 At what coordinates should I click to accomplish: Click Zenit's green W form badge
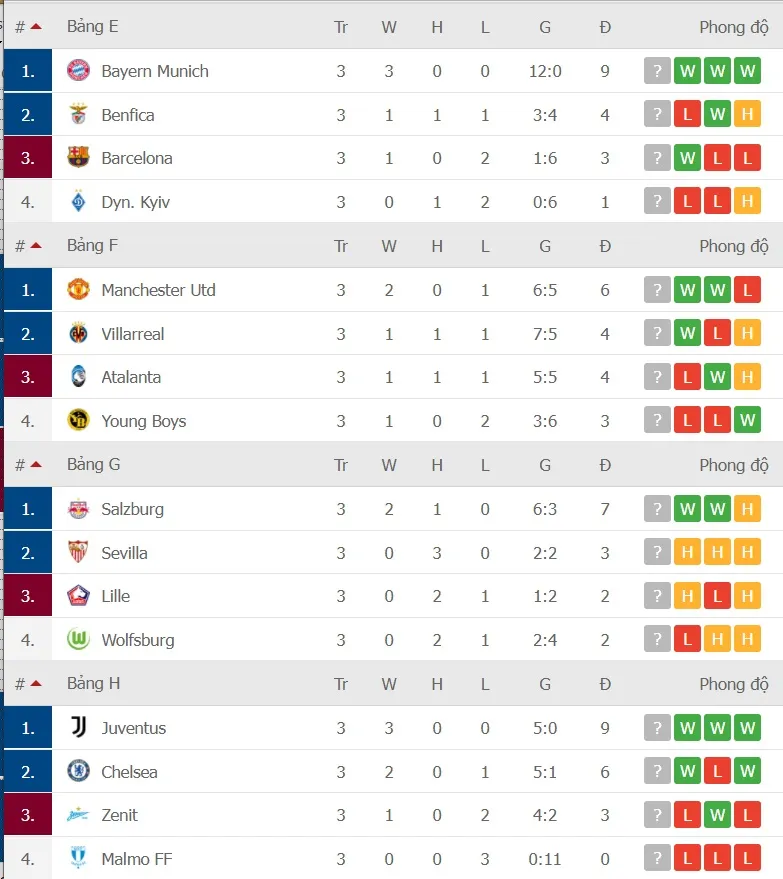click(717, 816)
